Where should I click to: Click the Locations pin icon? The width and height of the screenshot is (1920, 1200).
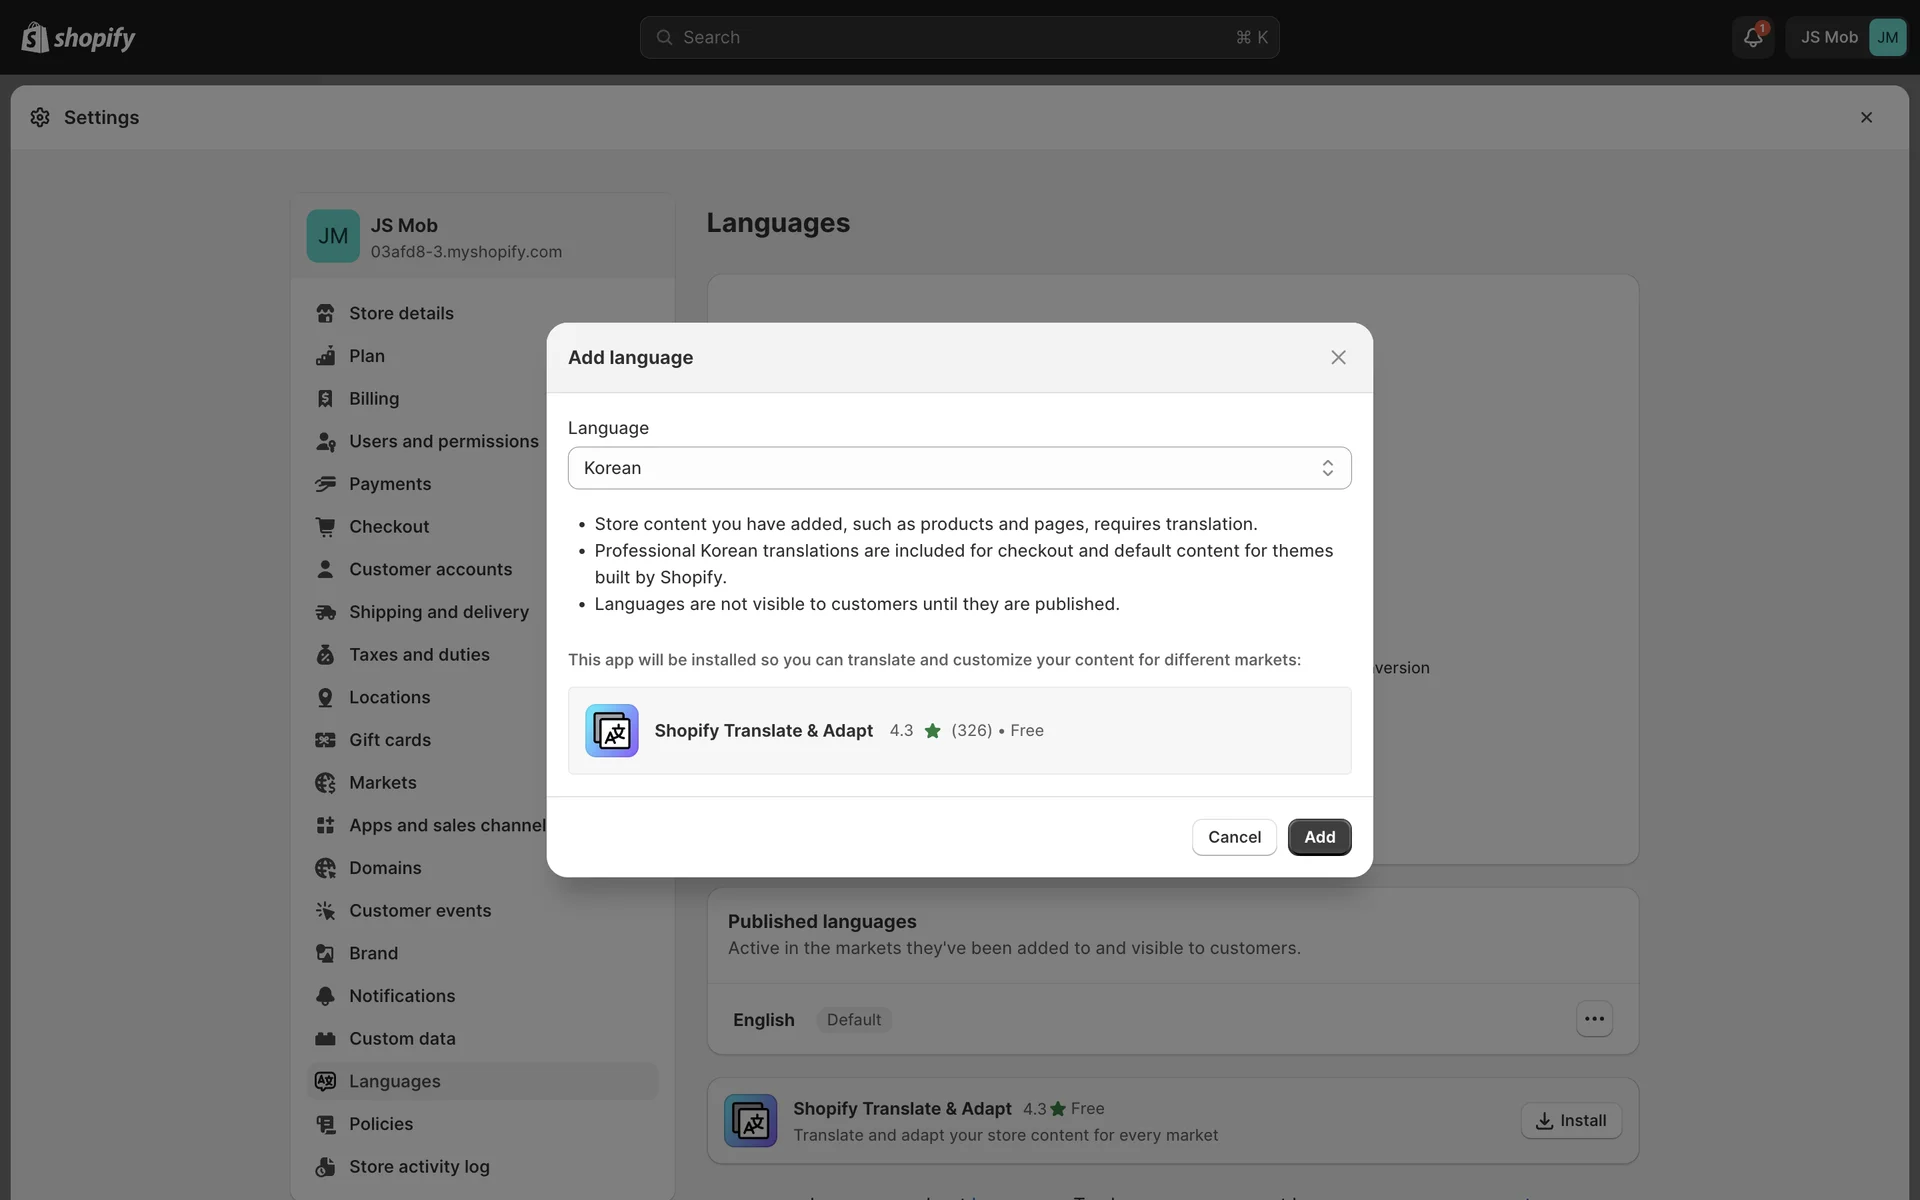click(x=325, y=698)
